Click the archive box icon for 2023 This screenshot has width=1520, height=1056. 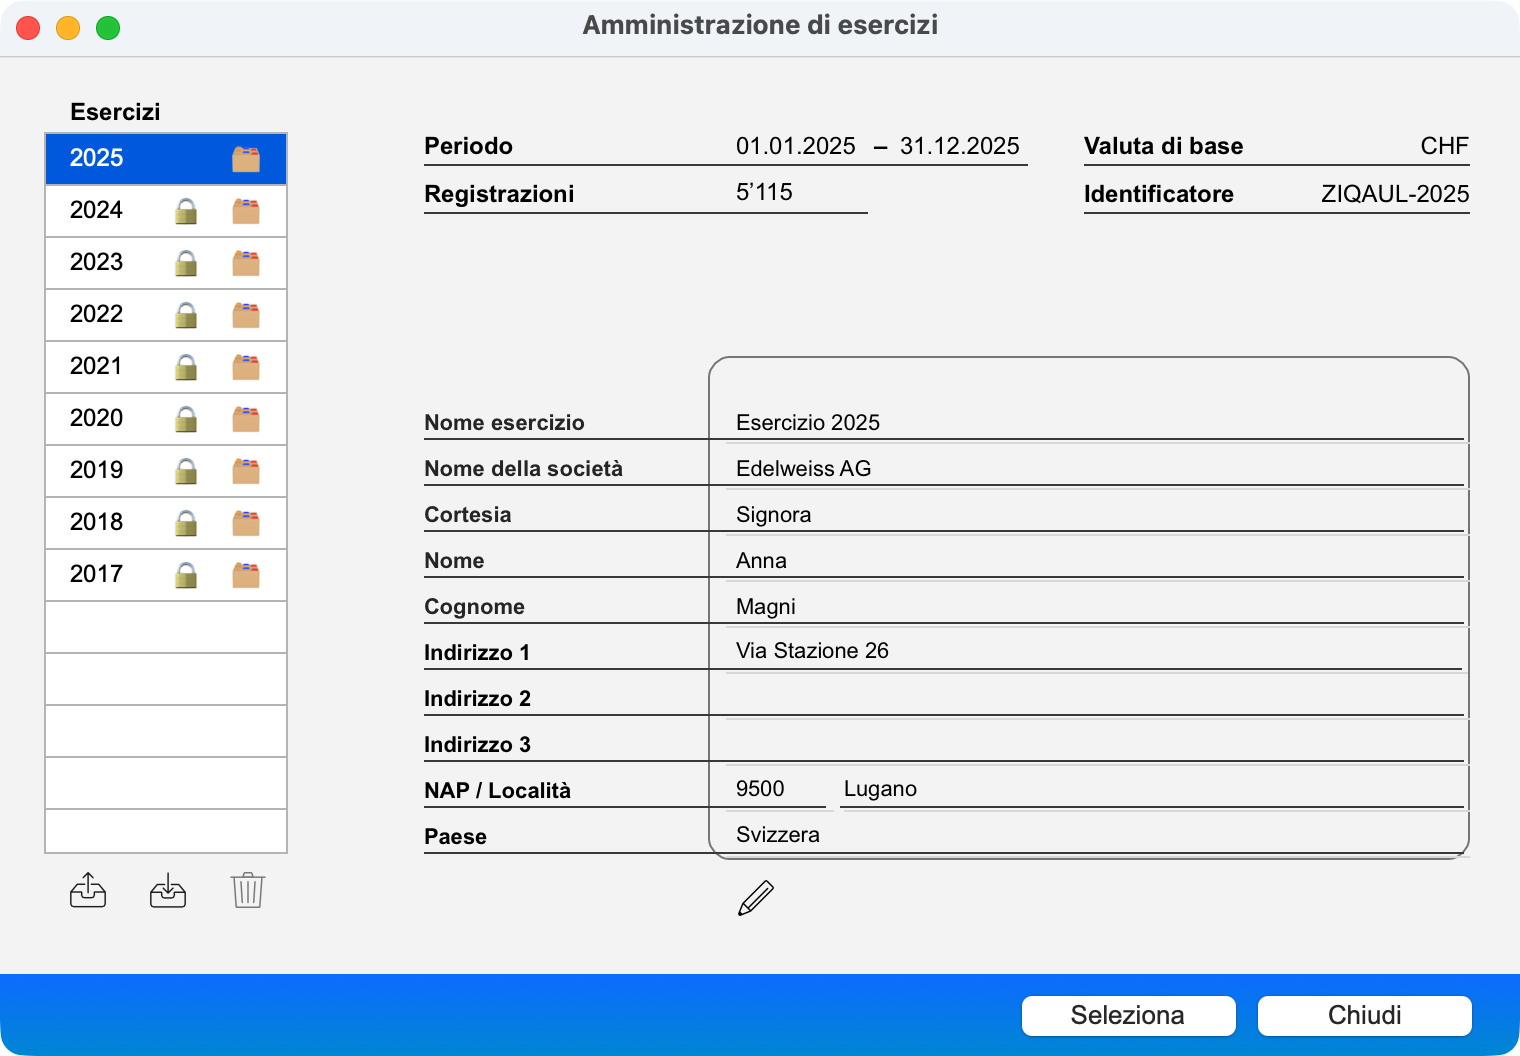pos(246,263)
